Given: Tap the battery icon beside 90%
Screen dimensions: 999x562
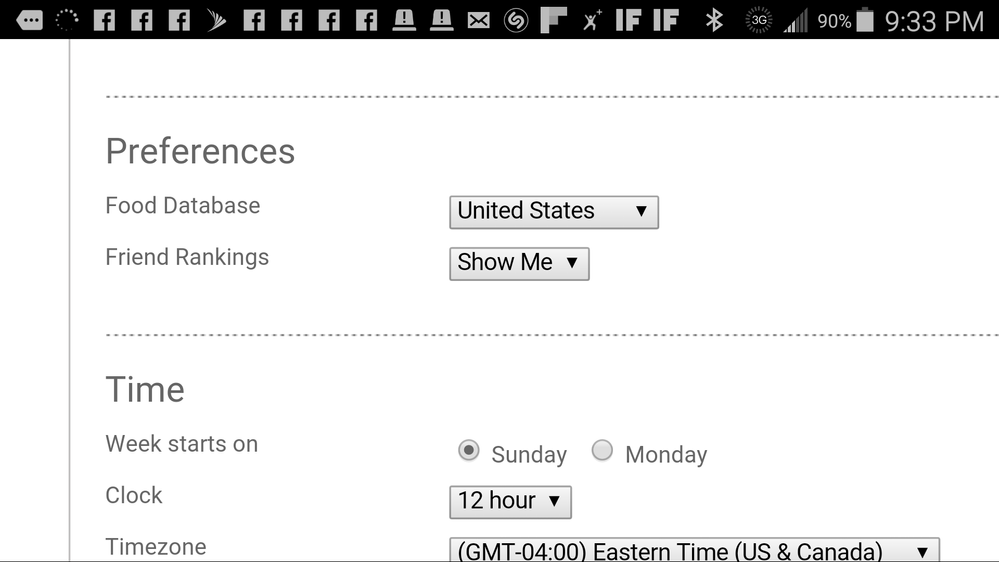Looking at the screenshot, I should click(865, 20).
